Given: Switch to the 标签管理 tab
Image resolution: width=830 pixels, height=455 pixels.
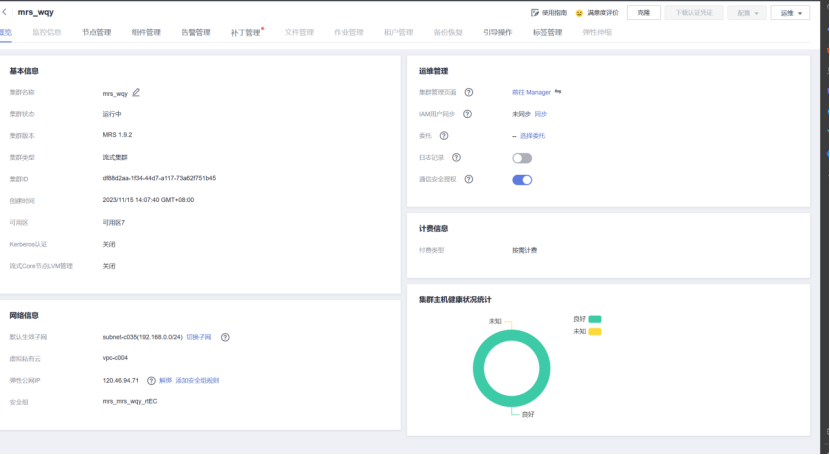Looking at the screenshot, I should (x=547, y=32).
